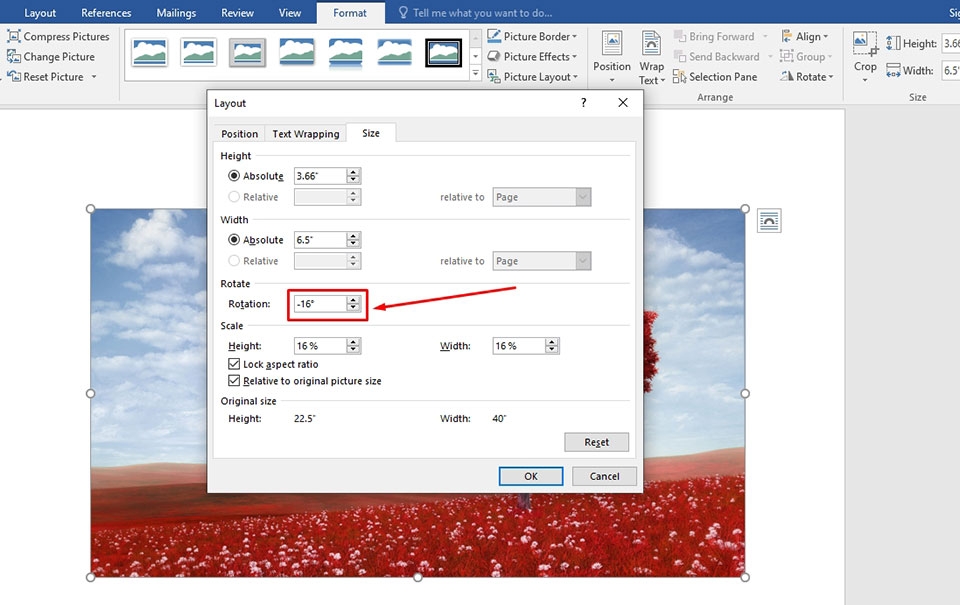Click the Compress Pictures label
This screenshot has height=605, width=960.
point(66,36)
